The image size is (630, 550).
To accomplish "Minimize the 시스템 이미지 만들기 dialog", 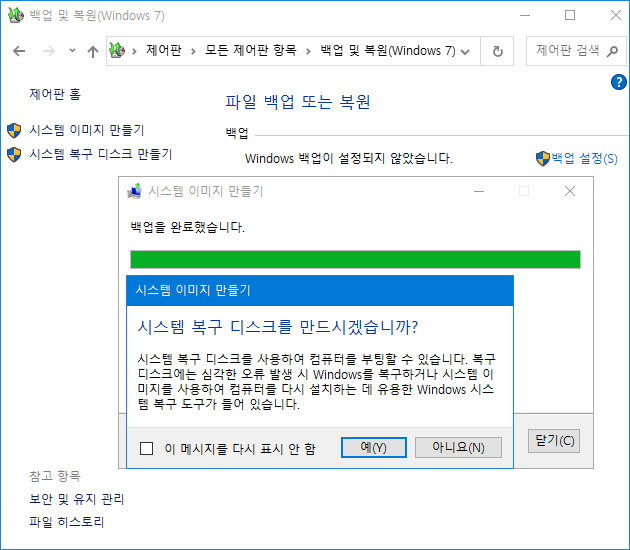I will 479,191.
